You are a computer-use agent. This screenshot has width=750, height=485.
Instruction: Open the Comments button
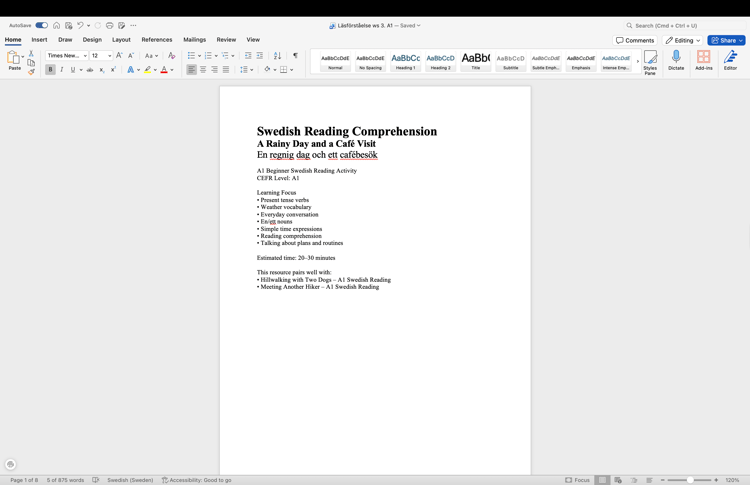click(635, 40)
